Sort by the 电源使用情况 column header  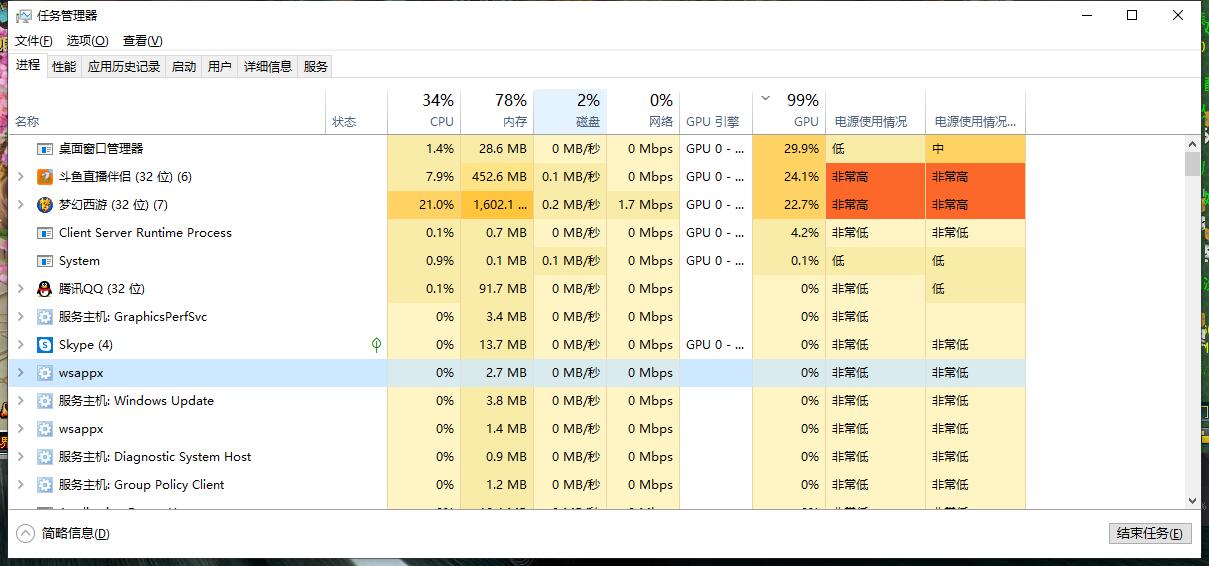tap(875, 112)
